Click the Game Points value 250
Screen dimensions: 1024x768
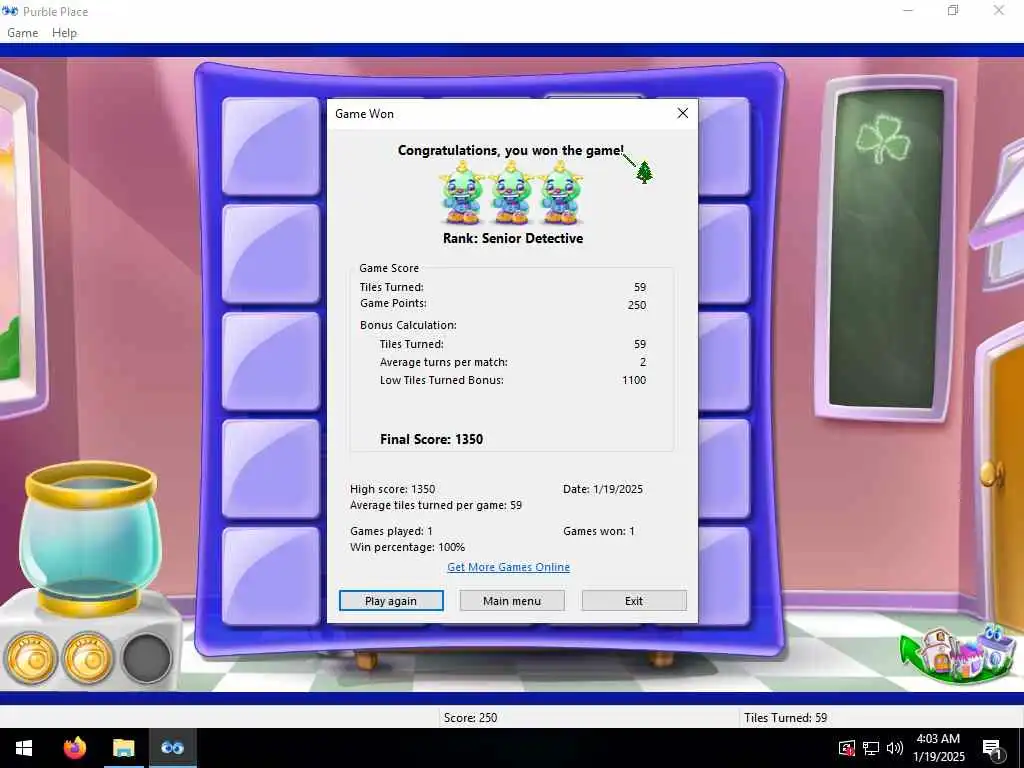click(x=637, y=304)
